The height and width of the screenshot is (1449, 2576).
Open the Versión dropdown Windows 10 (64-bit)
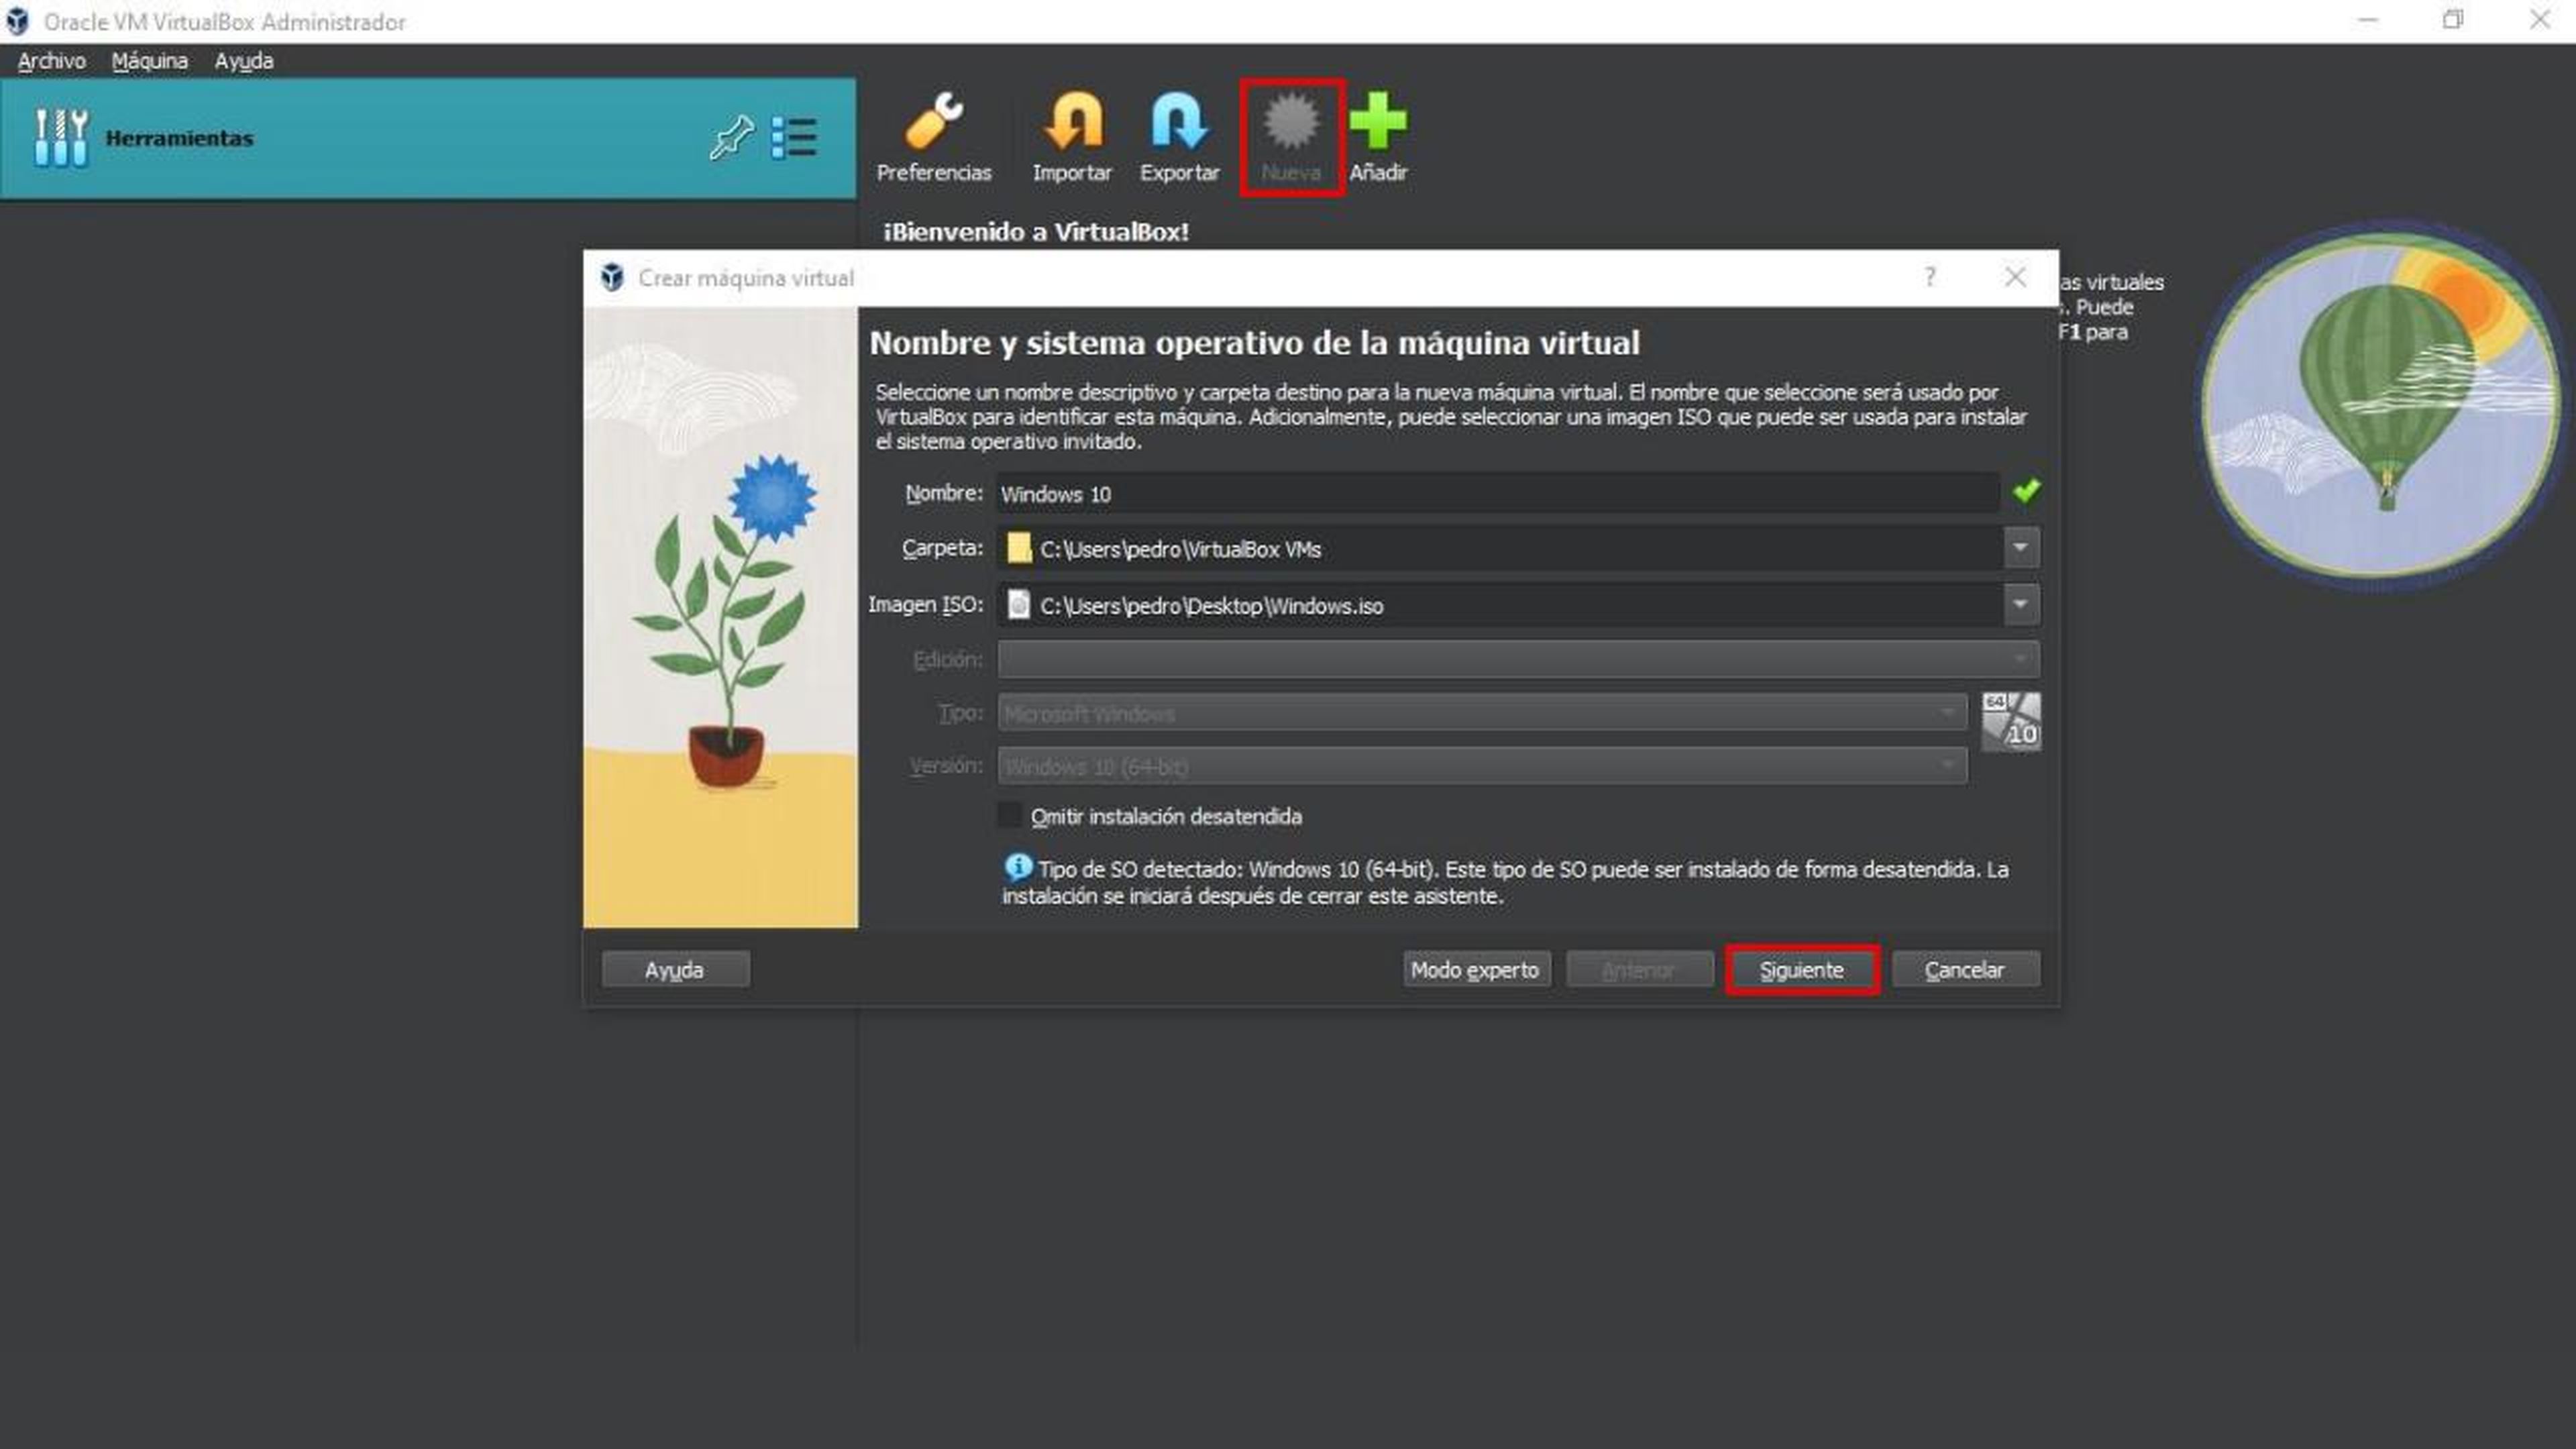click(x=1482, y=766)
